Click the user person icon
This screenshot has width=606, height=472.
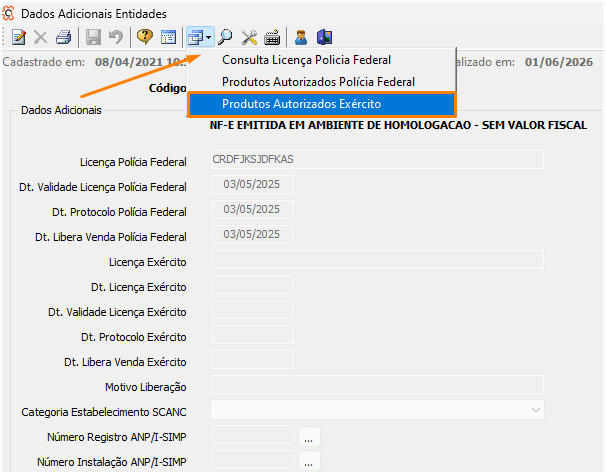301,37
